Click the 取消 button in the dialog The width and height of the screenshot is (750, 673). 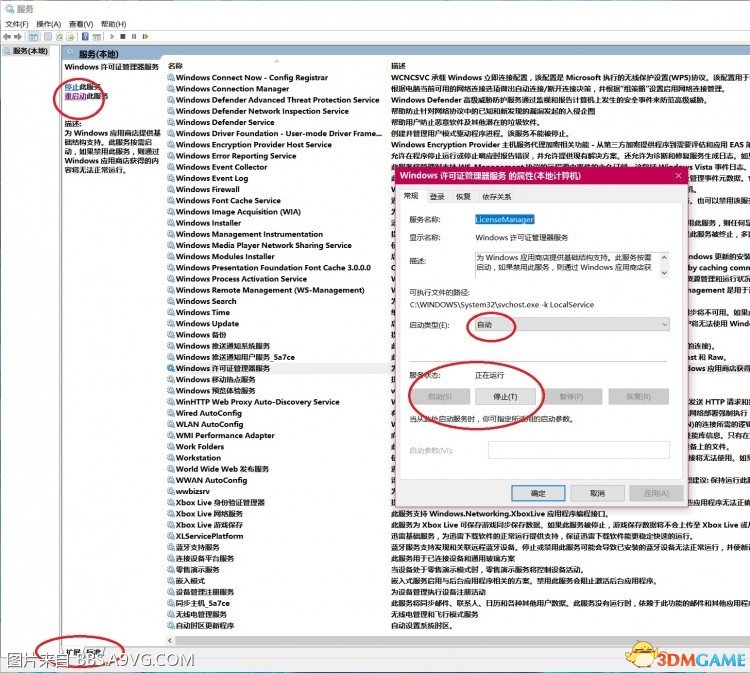(x=597, y=493)
